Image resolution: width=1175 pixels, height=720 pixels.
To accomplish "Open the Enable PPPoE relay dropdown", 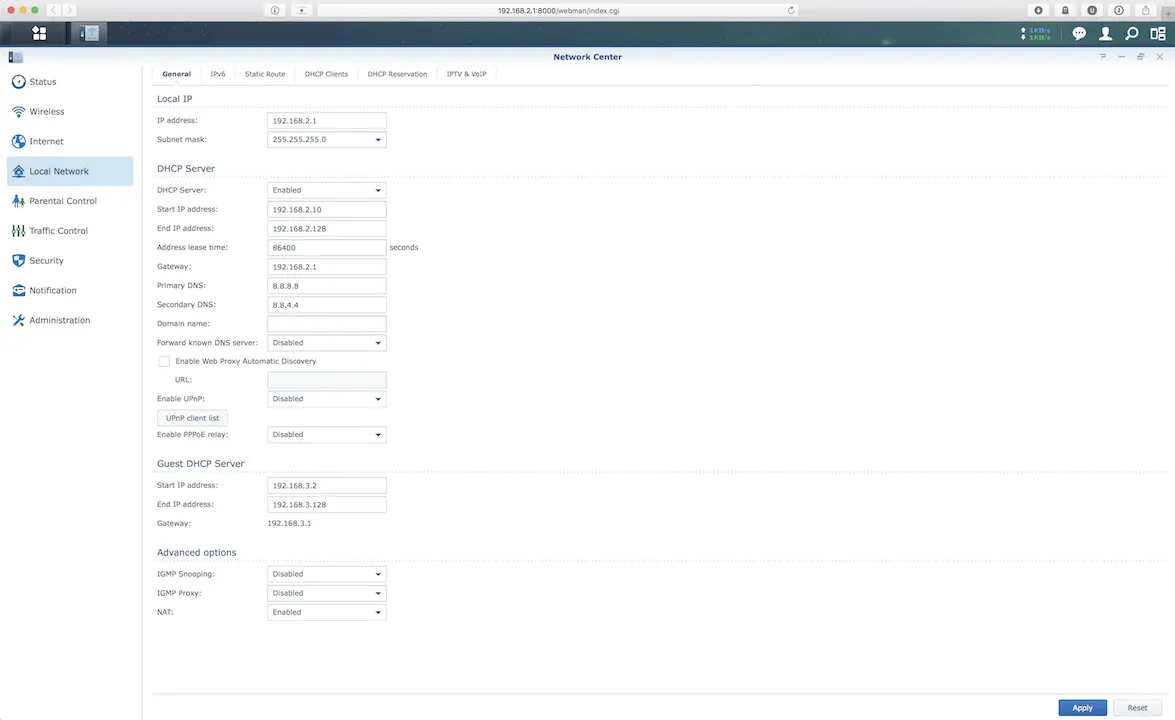I will pos(327,435).
